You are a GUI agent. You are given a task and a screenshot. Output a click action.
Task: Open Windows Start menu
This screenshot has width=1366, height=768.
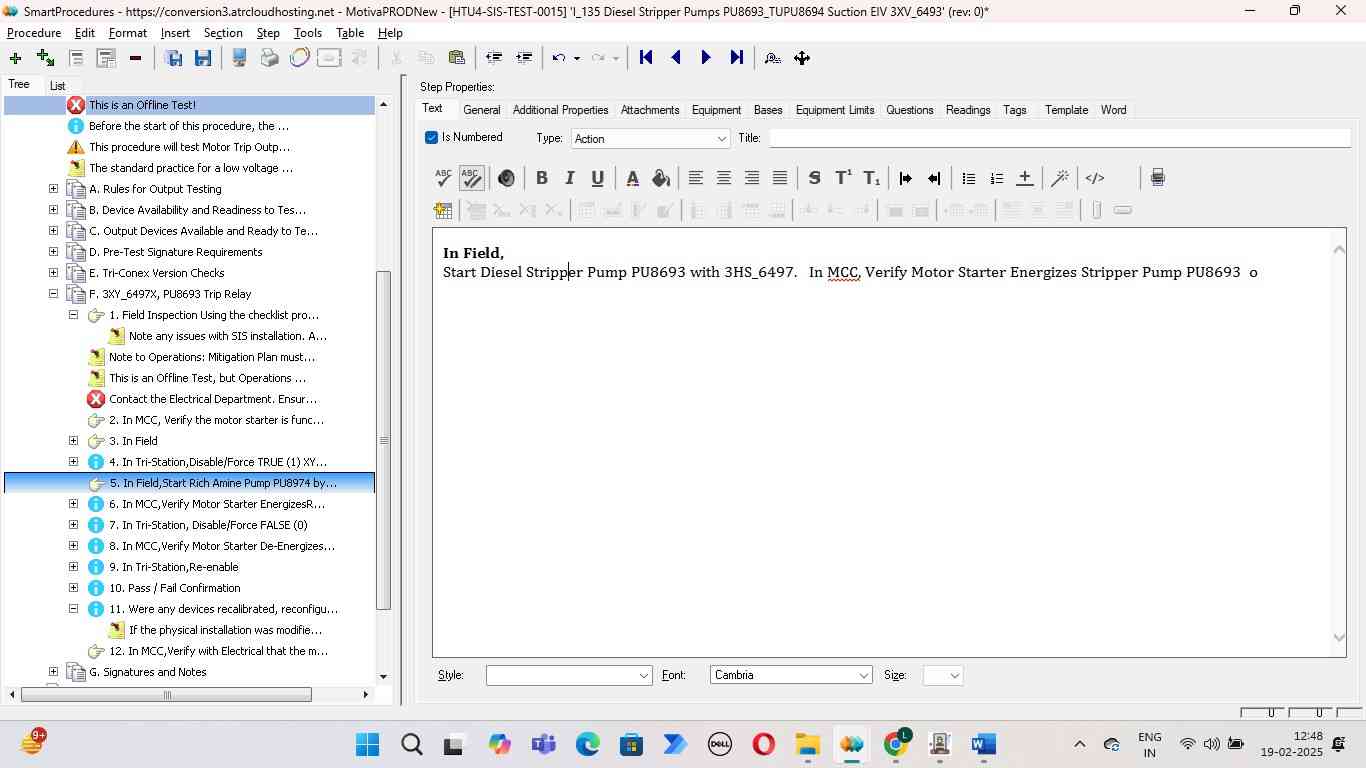pyautogui.click(x=367, y=745)
